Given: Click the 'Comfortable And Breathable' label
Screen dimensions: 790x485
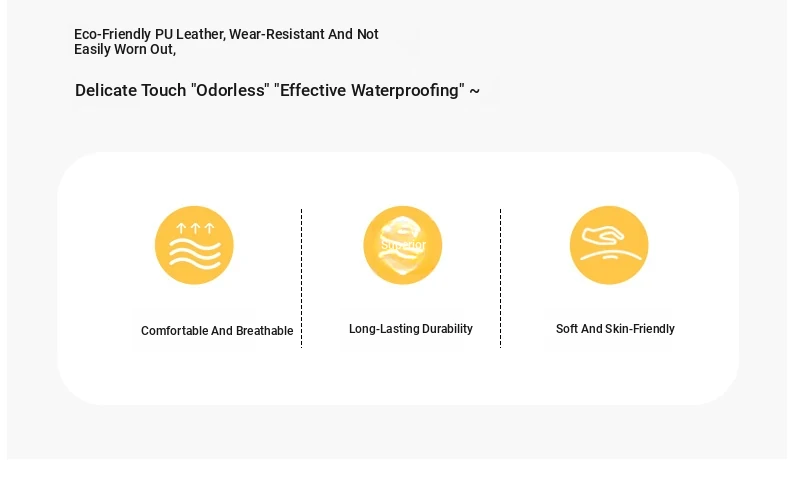Looking at the screenshot, I should pos(217,331).
